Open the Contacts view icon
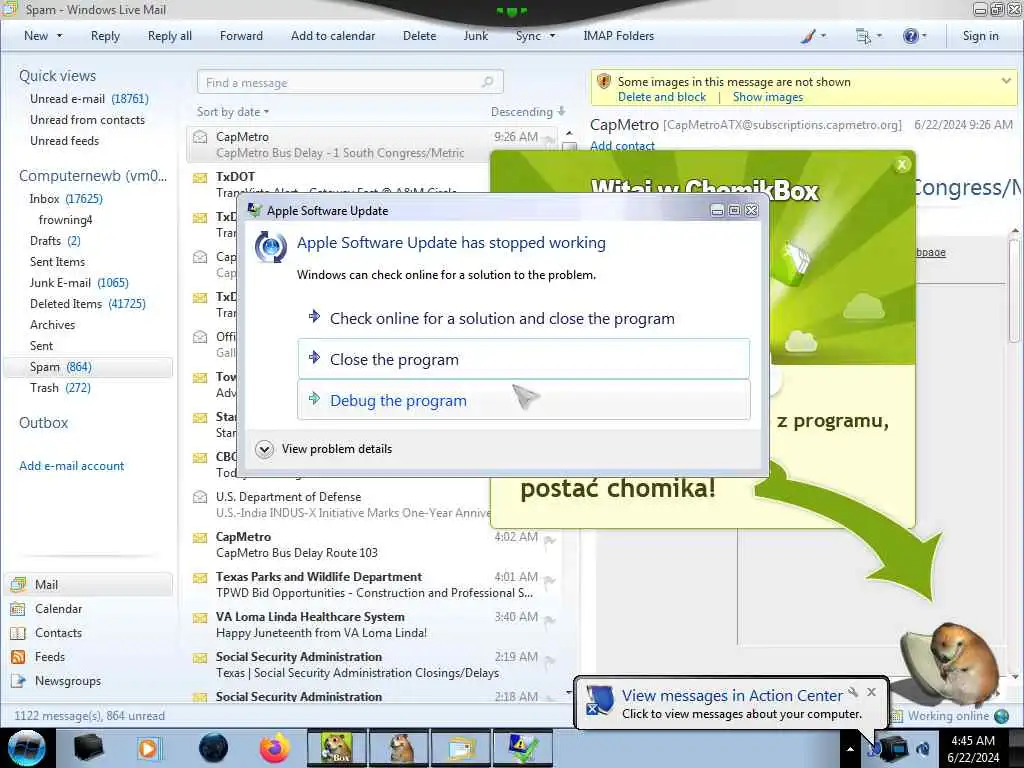The height and width of the screenshot is (768, 1024). pos(18,633)
